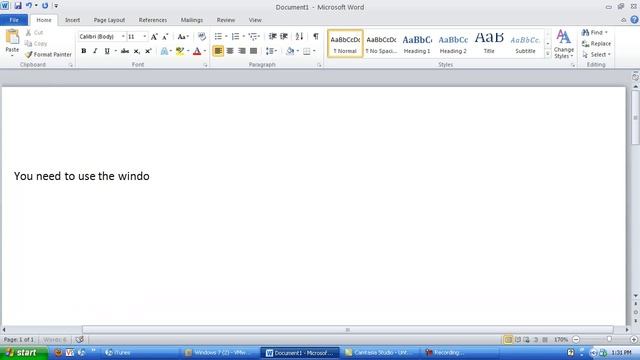Apply subscript formatting
Image resolution: width=640 pixels, height=360 pixels.
(137, 51)
